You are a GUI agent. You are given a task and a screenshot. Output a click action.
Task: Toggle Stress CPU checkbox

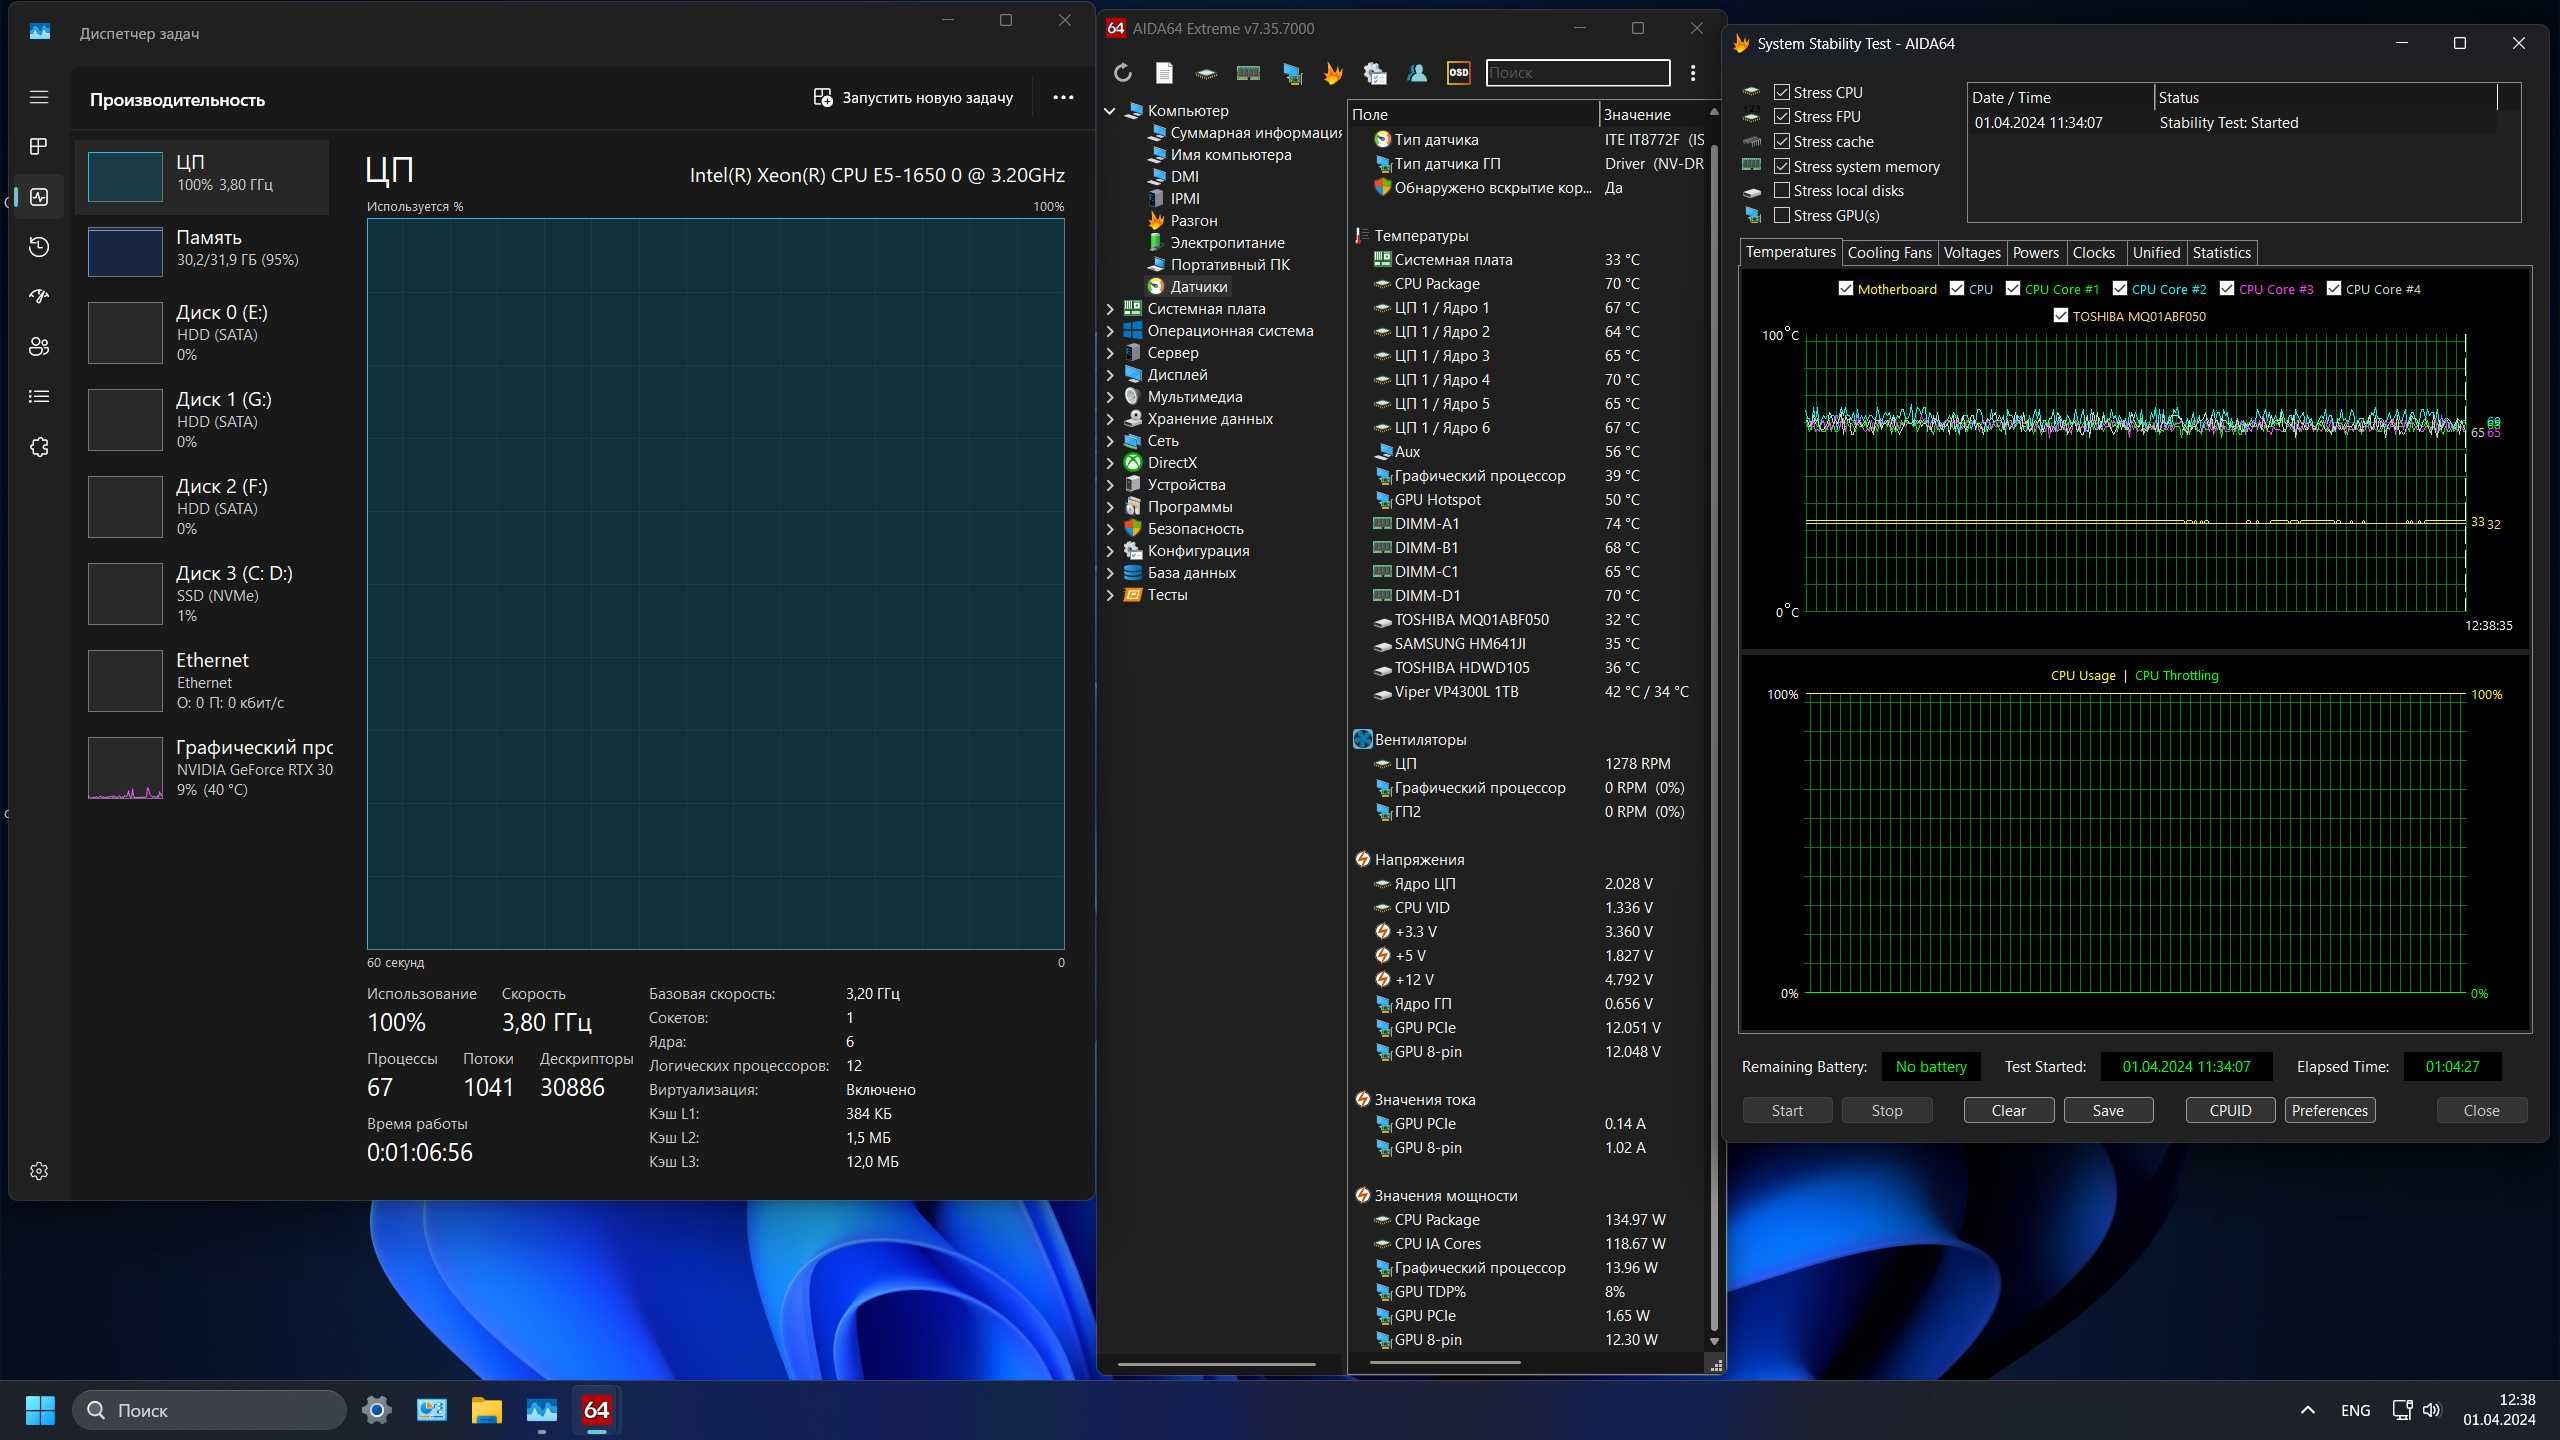pyautogui.click(x=1782, y=92)
